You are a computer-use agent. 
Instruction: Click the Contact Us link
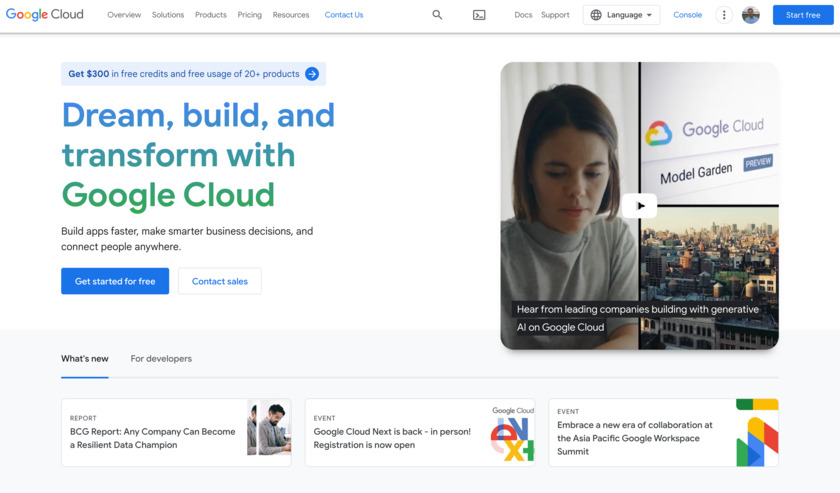tap(344, 15)
